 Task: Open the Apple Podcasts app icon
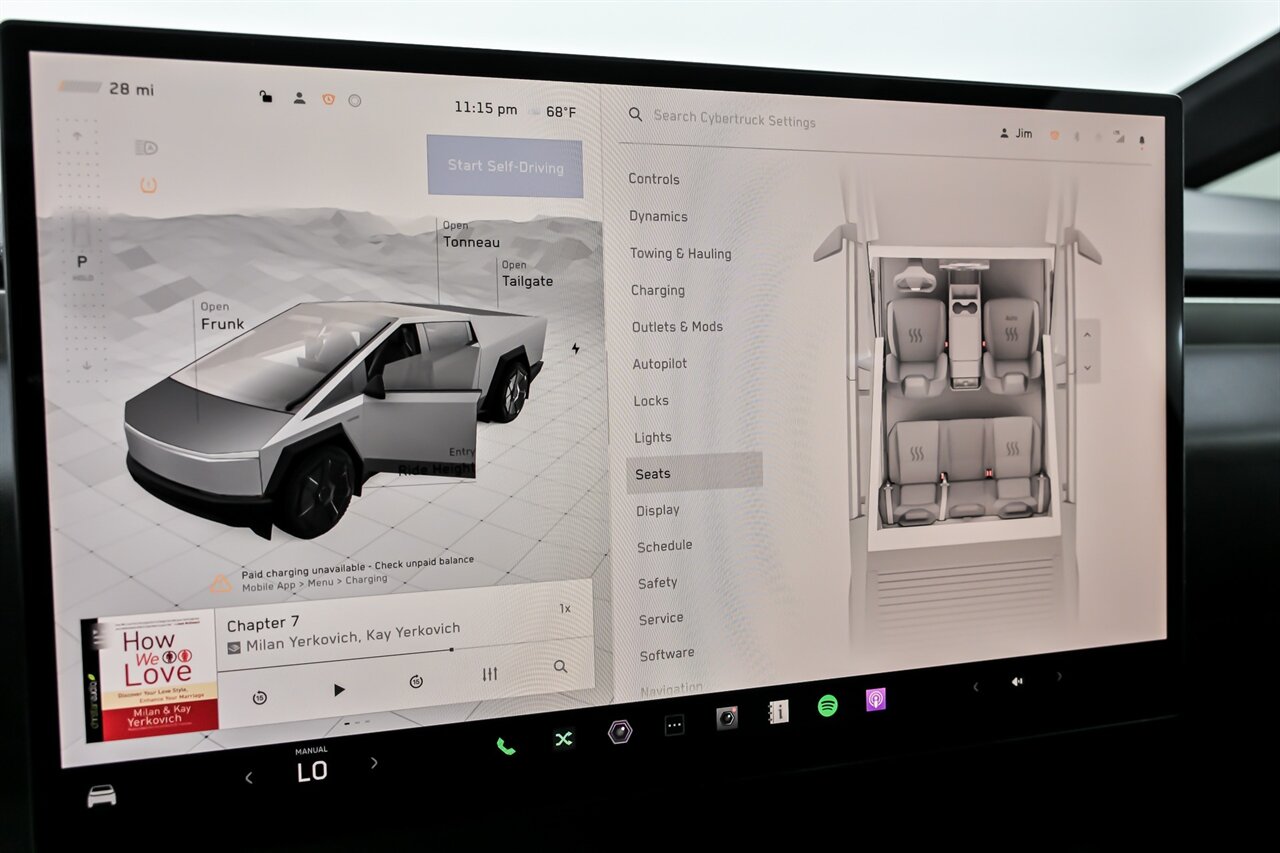pos(875,700)
